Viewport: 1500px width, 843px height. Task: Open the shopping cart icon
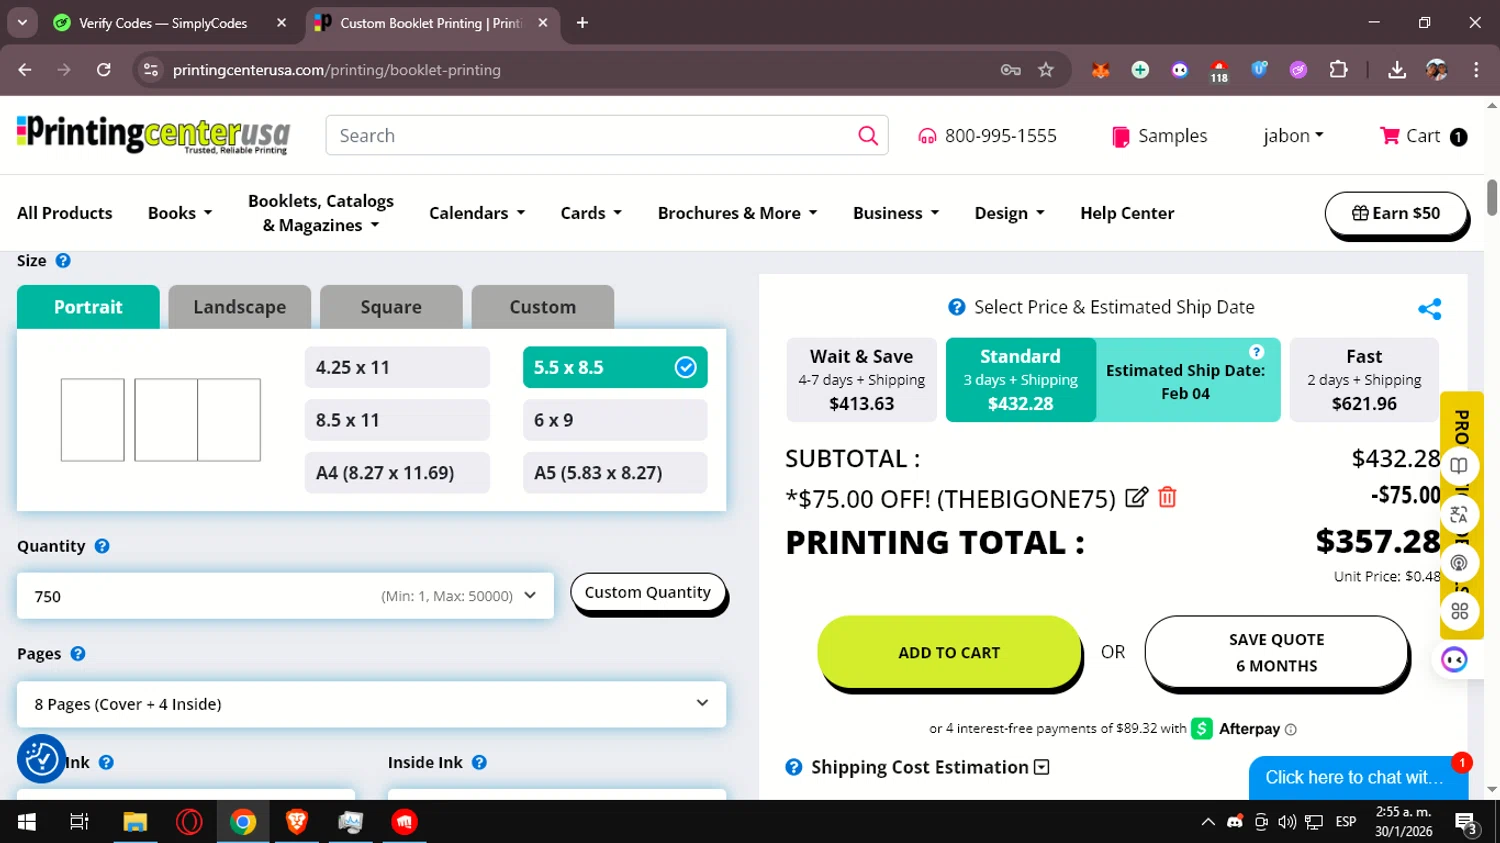coord(1389,135)
